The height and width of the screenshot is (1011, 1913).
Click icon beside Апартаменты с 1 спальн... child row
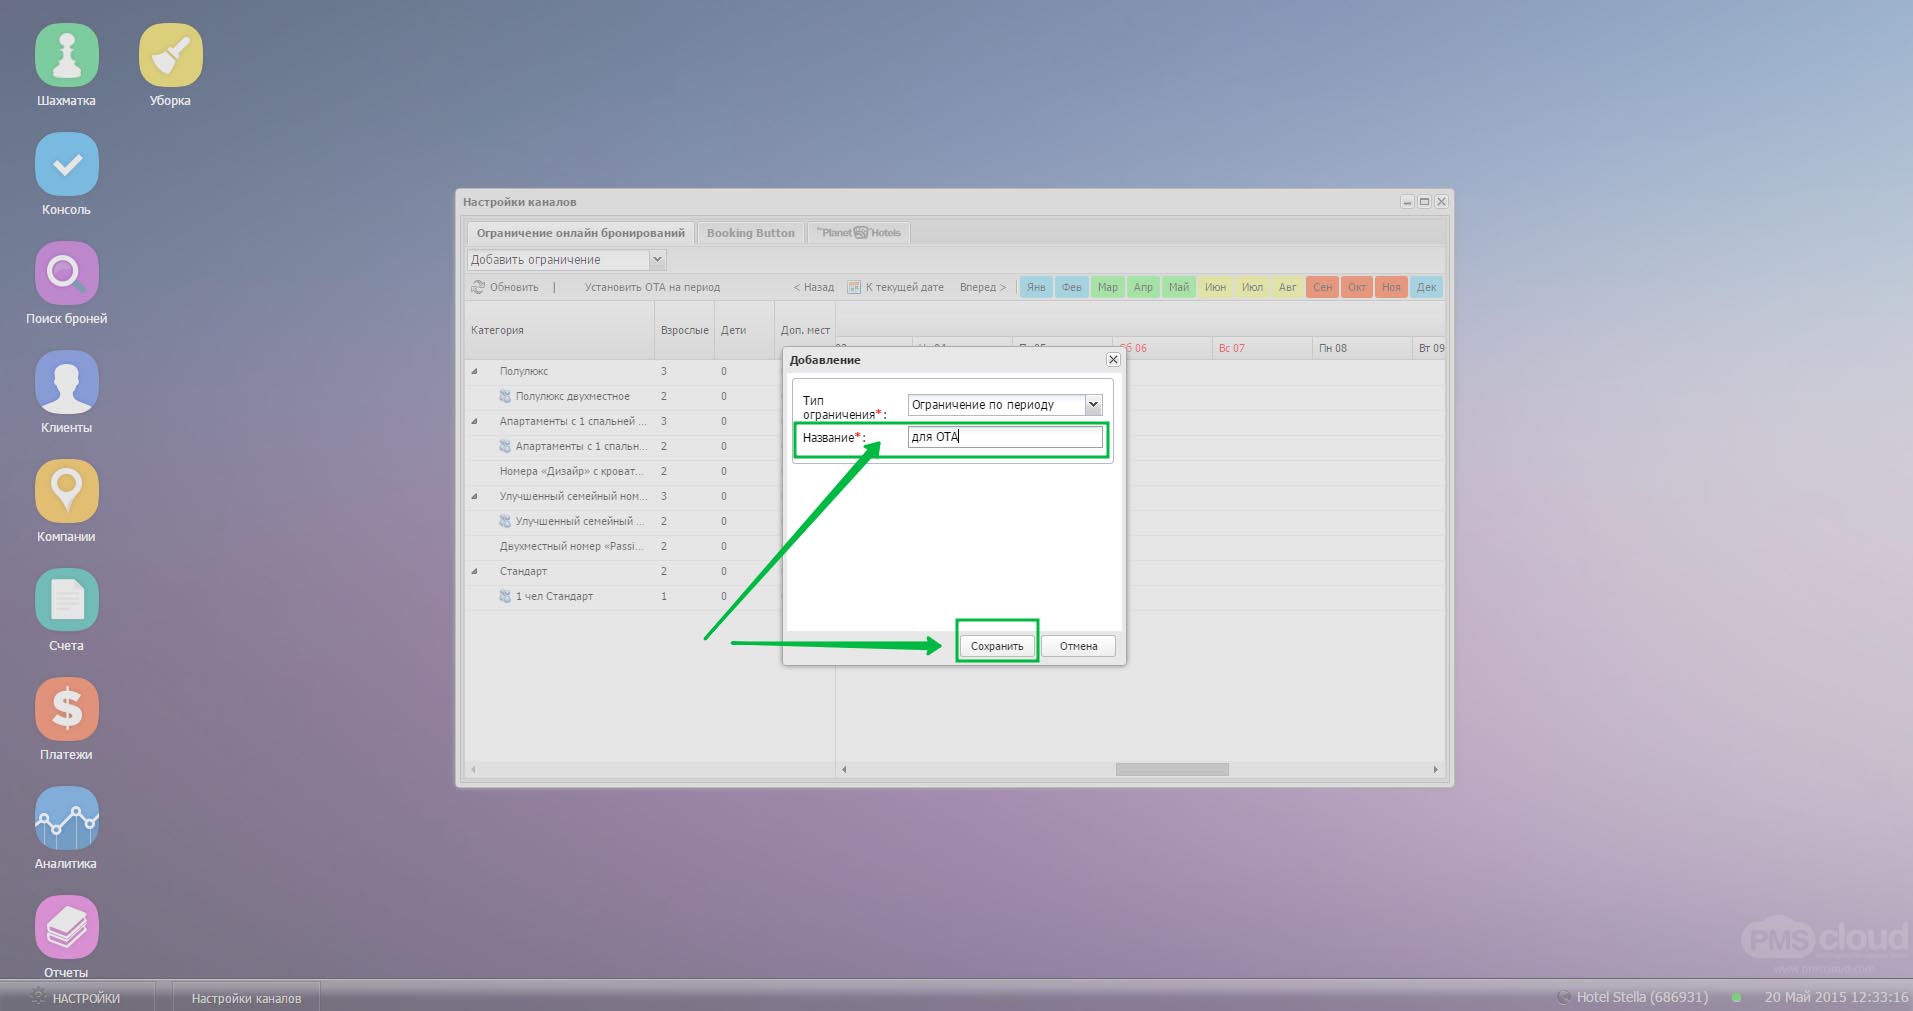click(x=505, y=446)
